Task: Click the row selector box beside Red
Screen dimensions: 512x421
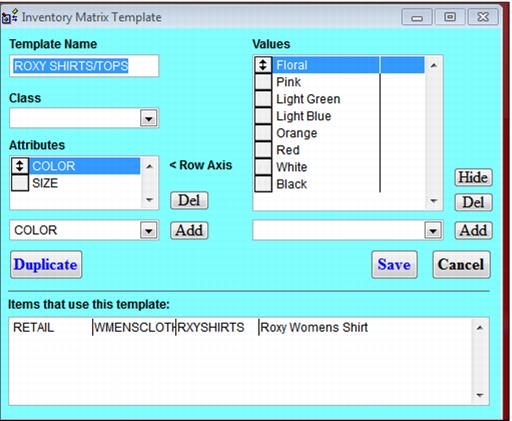Action: click(263, 150)
